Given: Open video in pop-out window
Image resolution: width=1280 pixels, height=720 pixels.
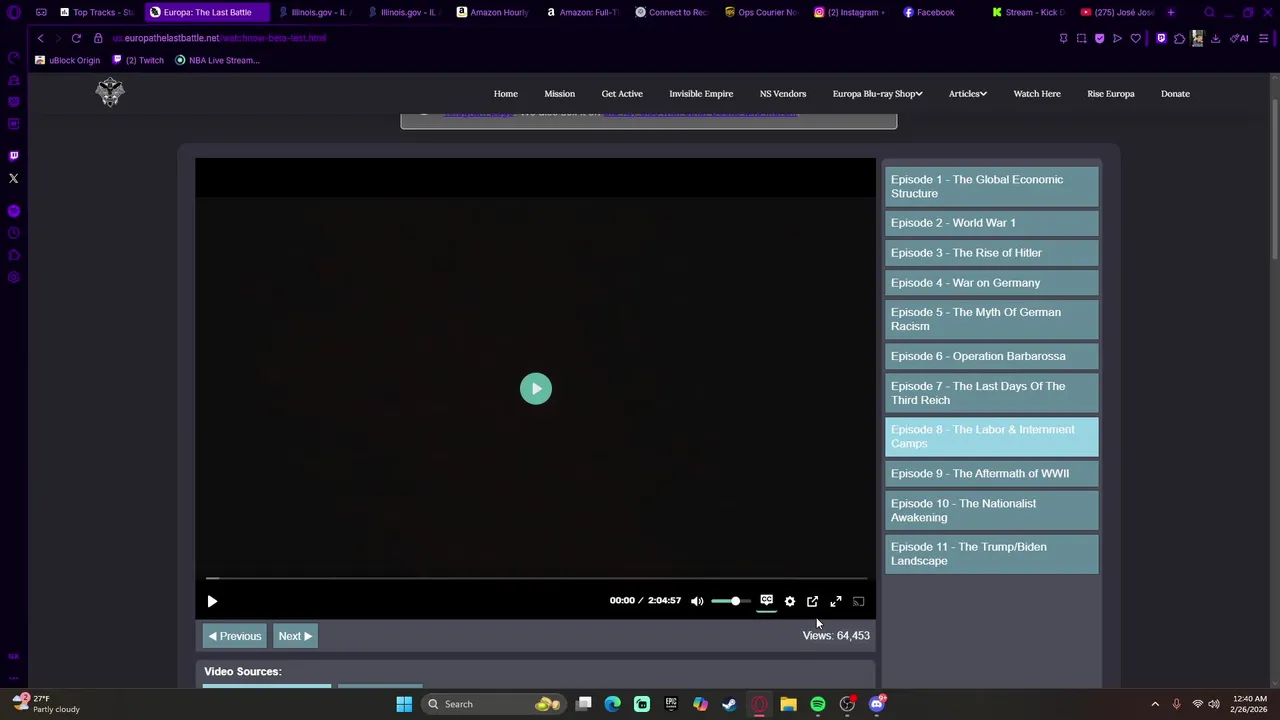Looking at the screenshot, I should tap(813, 601).
